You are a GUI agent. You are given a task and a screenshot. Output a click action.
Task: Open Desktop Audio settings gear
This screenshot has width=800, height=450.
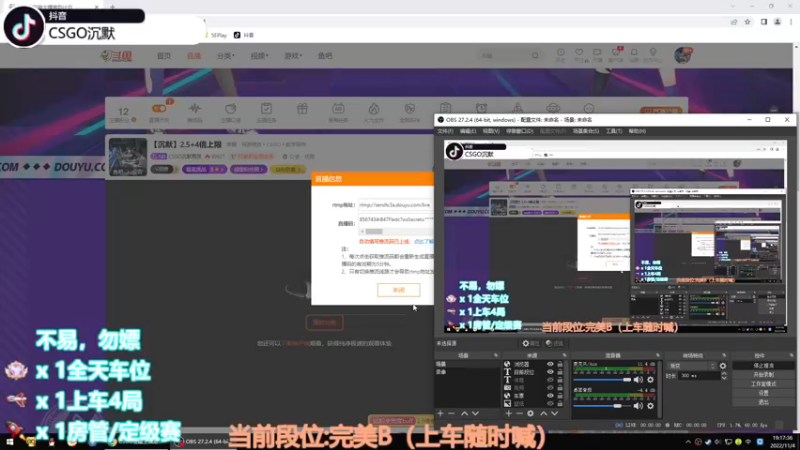coord(651,406)
